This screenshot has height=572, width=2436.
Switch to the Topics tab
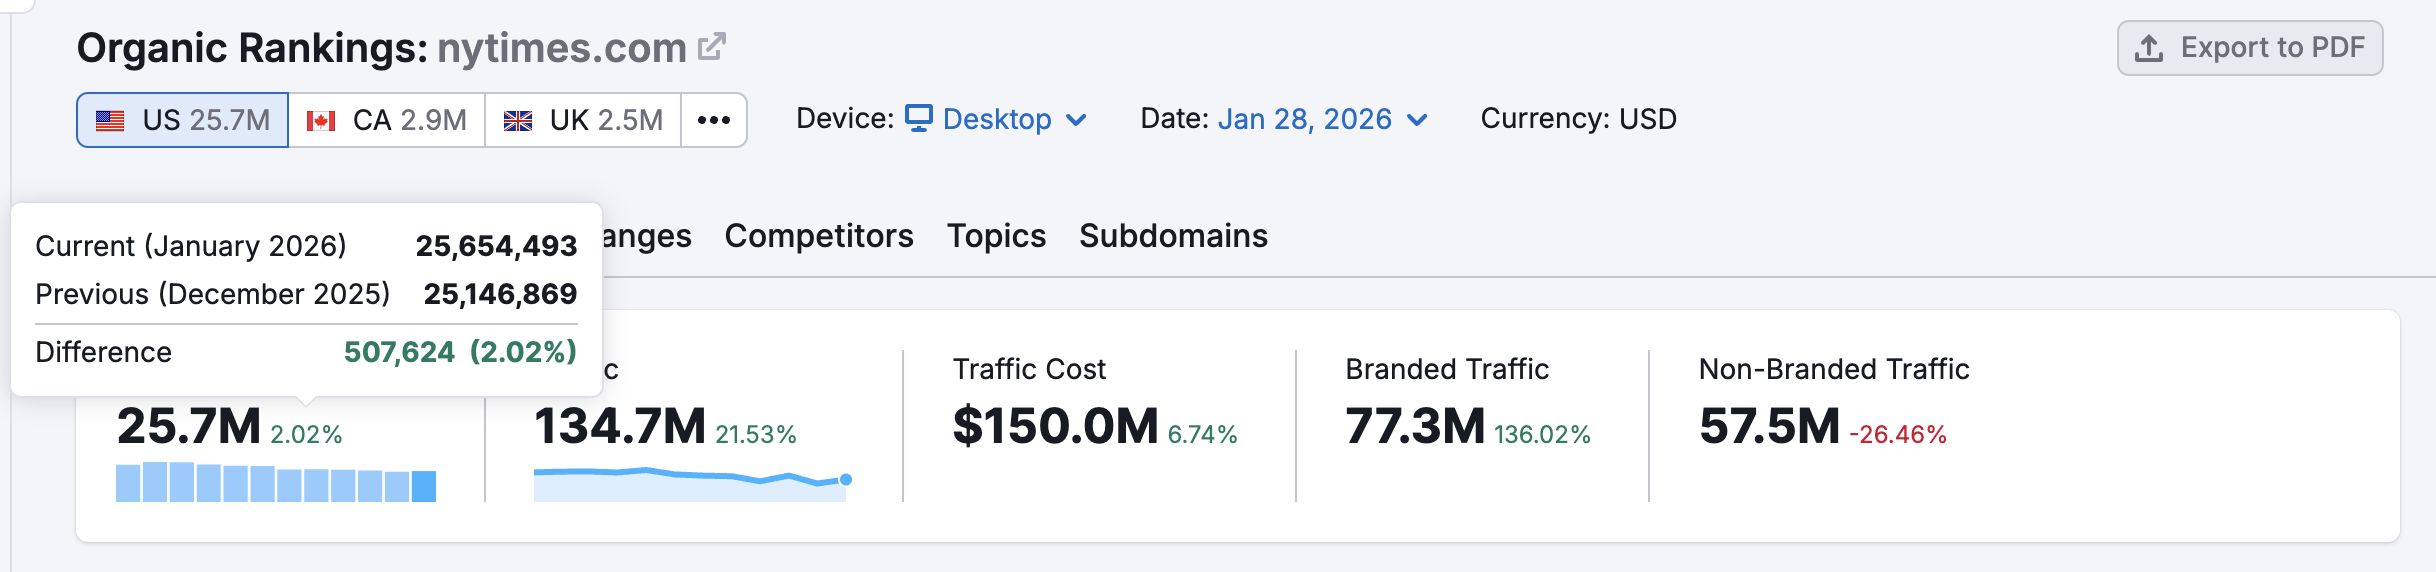(996, 236)
